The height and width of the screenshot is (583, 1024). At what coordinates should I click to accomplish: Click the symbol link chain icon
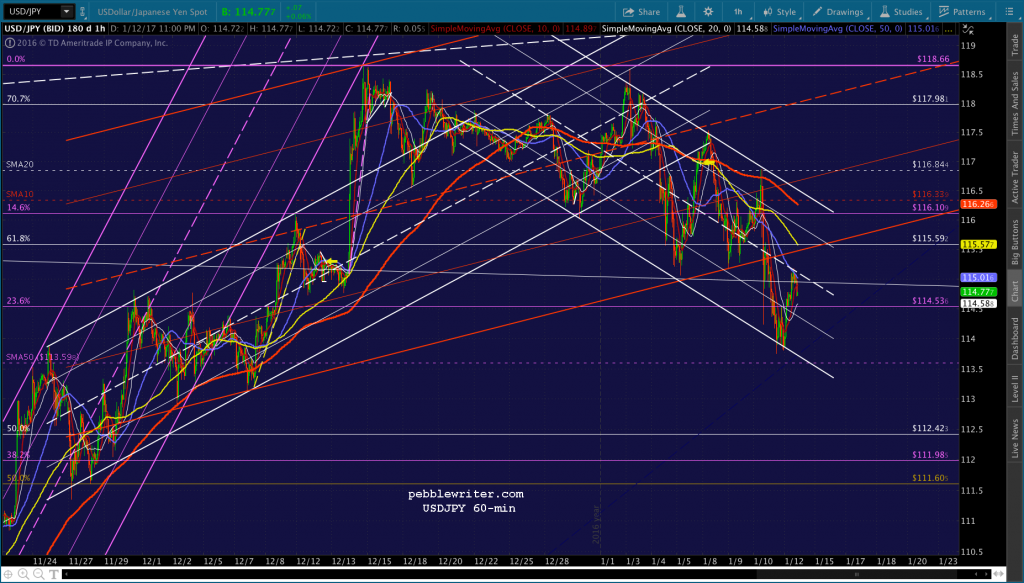click(82, 11)
